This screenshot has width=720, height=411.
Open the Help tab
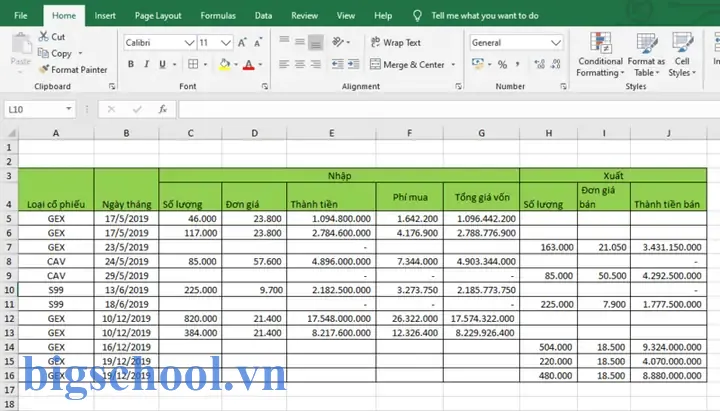(383, 16)
